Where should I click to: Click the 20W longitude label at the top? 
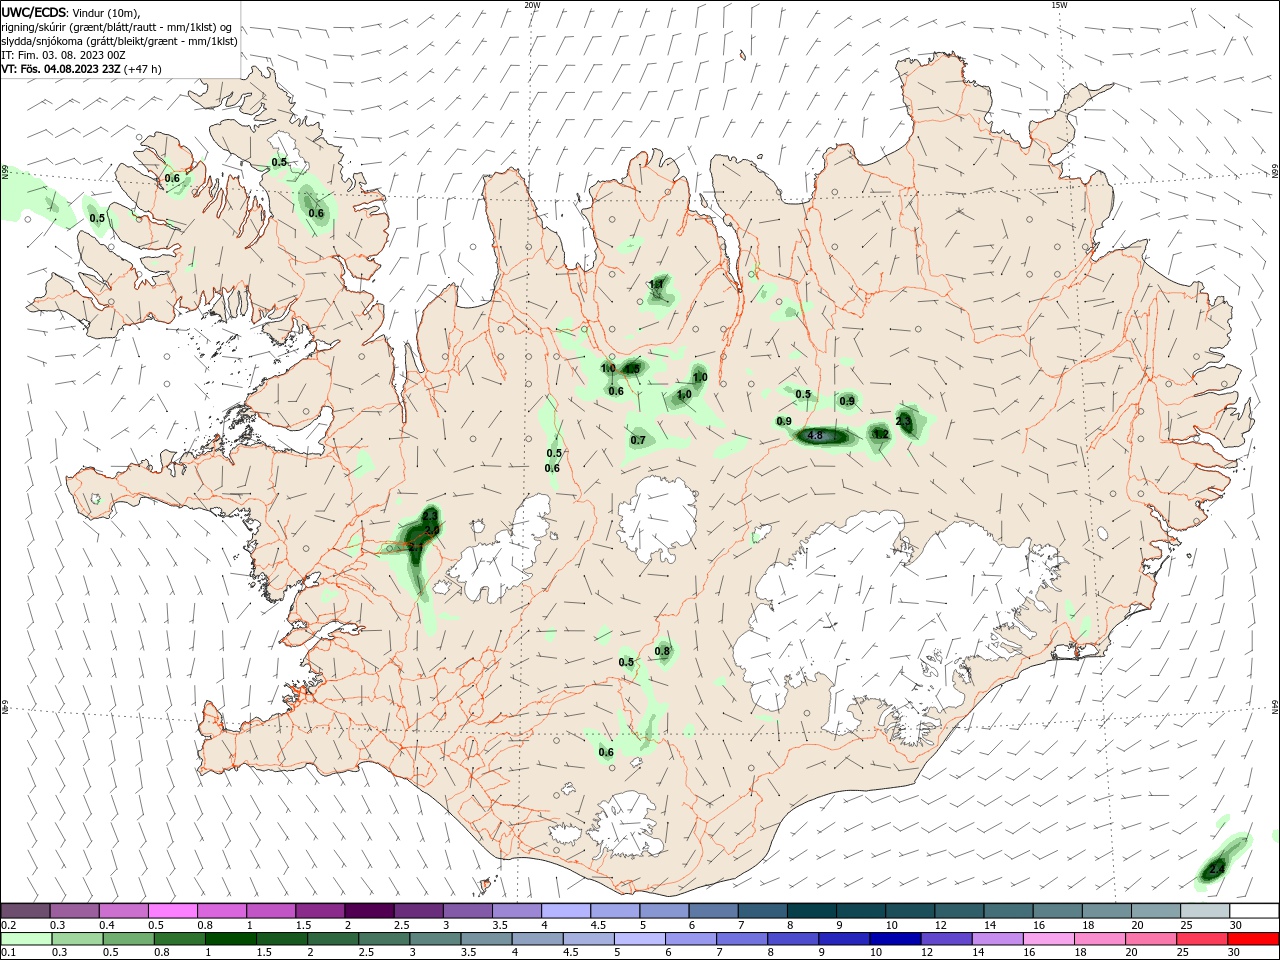click(532, 5)
